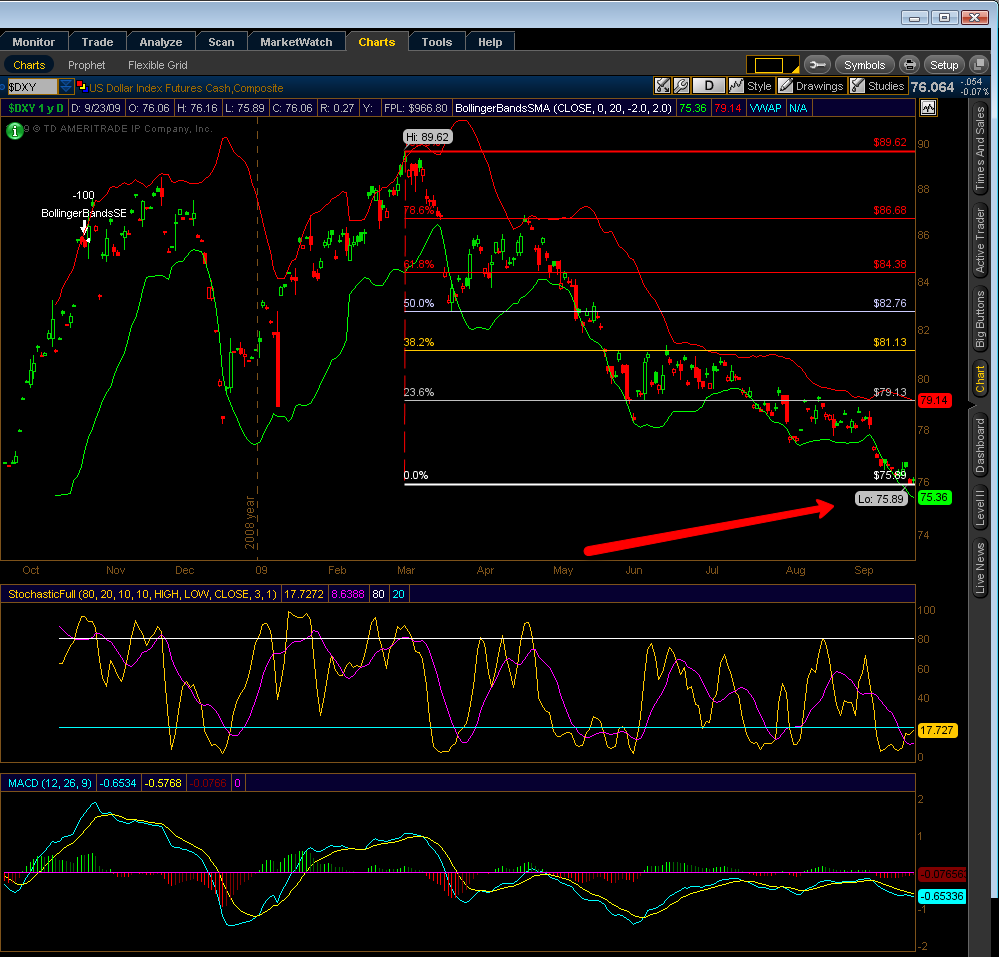Toggle the Times And Sales side panel
Viewport: 999px width, 957px height.
pyautogui.click(x=981, y=150)
